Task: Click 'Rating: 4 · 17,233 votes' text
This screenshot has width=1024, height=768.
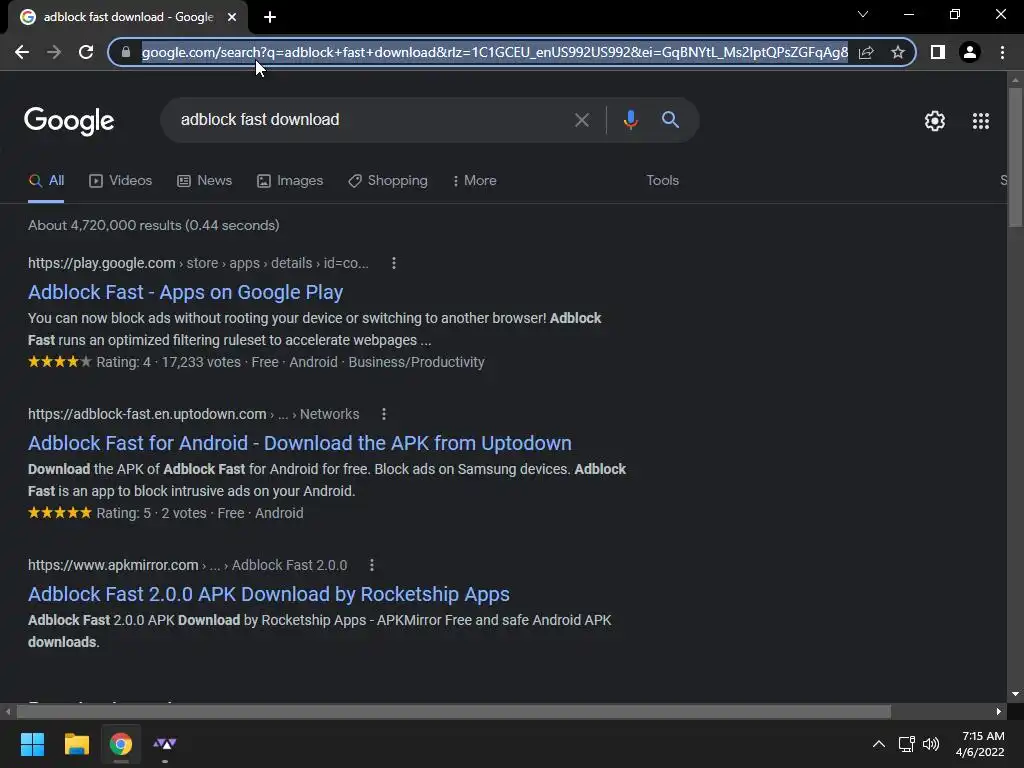Action: [x=168, y=362]
